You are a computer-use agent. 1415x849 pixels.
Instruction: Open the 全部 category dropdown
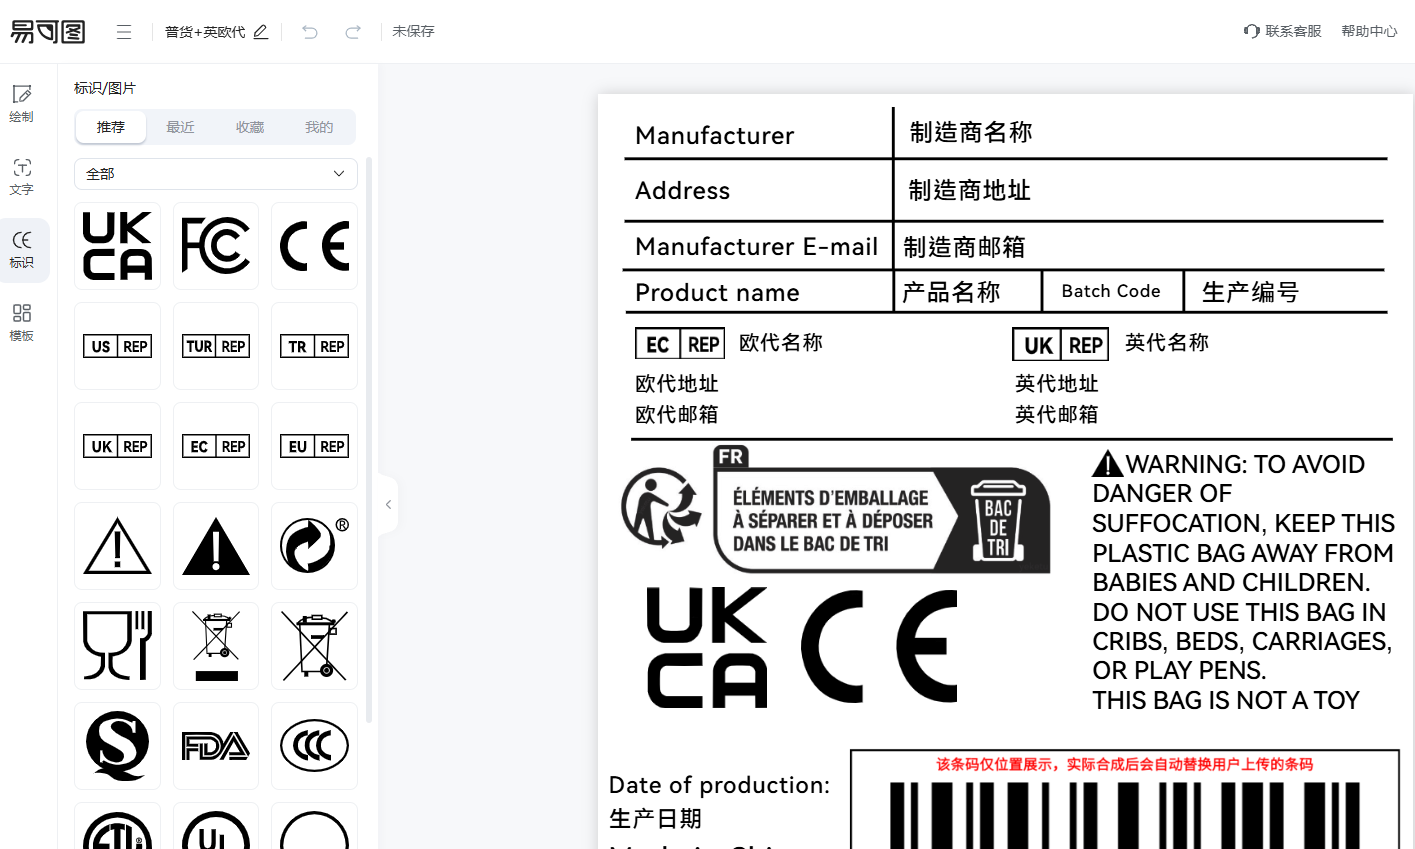click(216, 174)
